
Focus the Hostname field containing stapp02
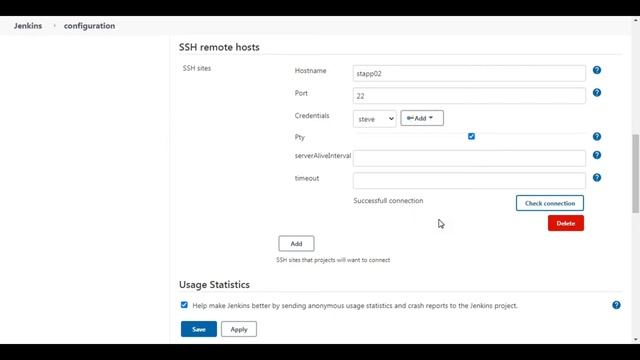pos(469,73)
